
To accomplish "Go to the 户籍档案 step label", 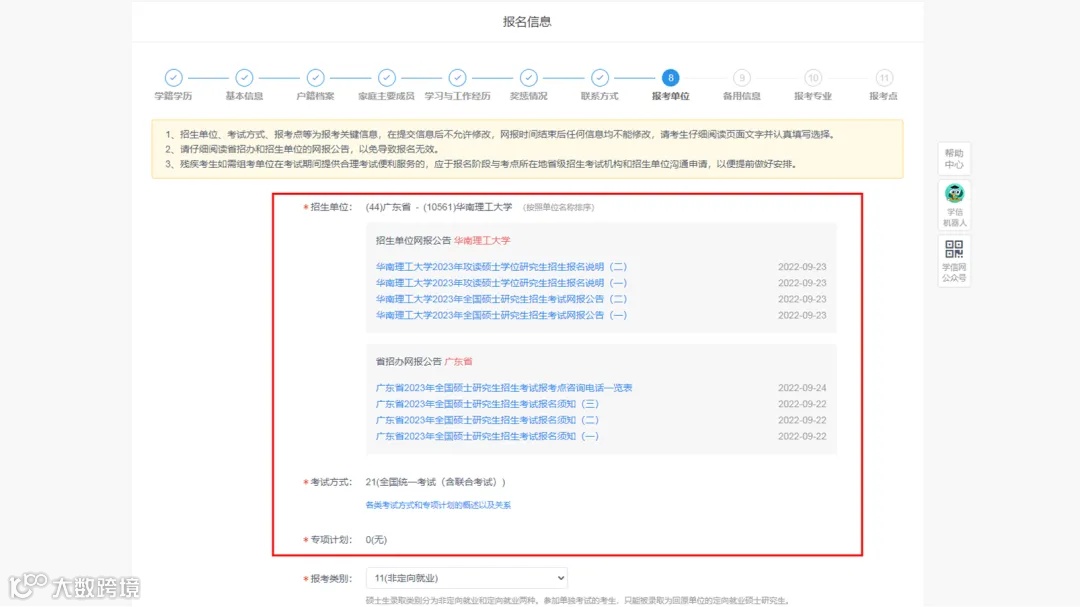I will (x=315, y=96).
